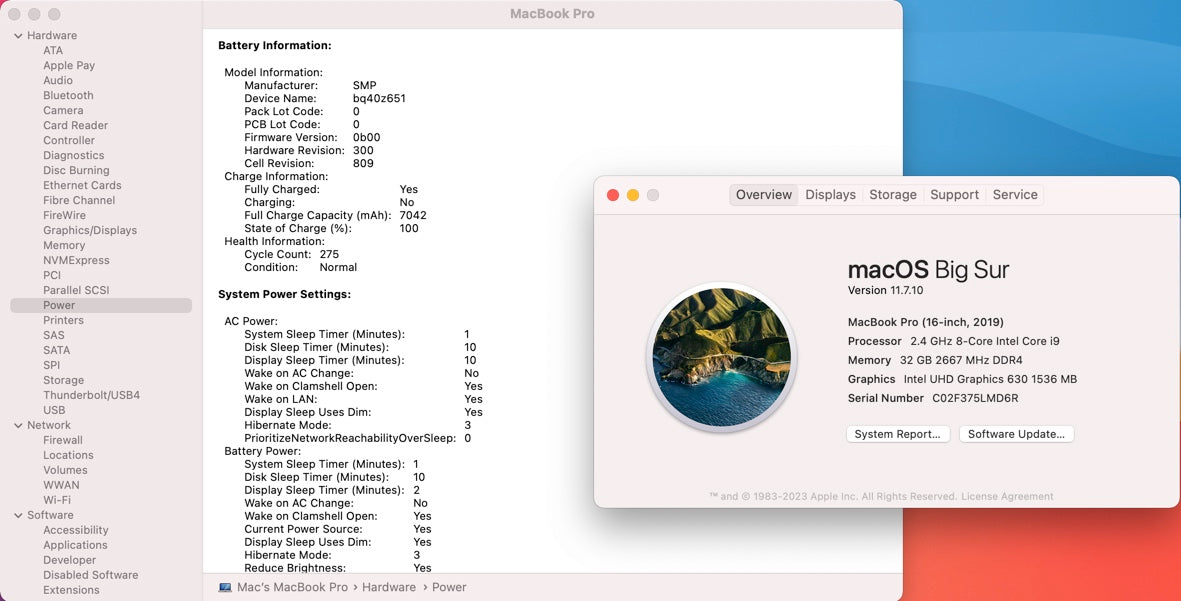Open the Storage tab
The image size is (1181, 601).
coord(892,195)
